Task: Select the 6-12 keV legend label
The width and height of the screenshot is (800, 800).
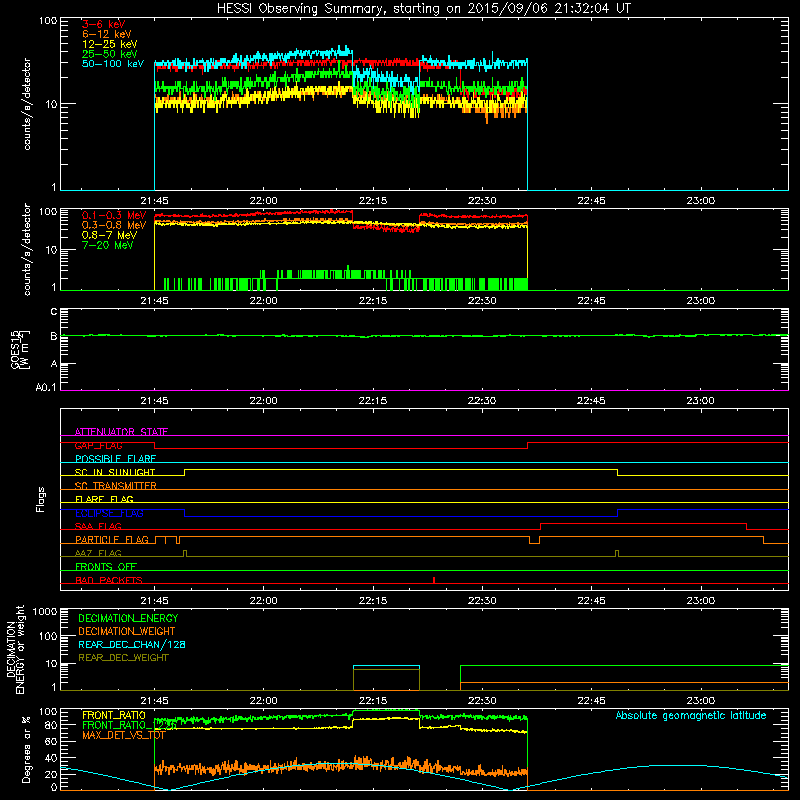Action: pos(107,34)
